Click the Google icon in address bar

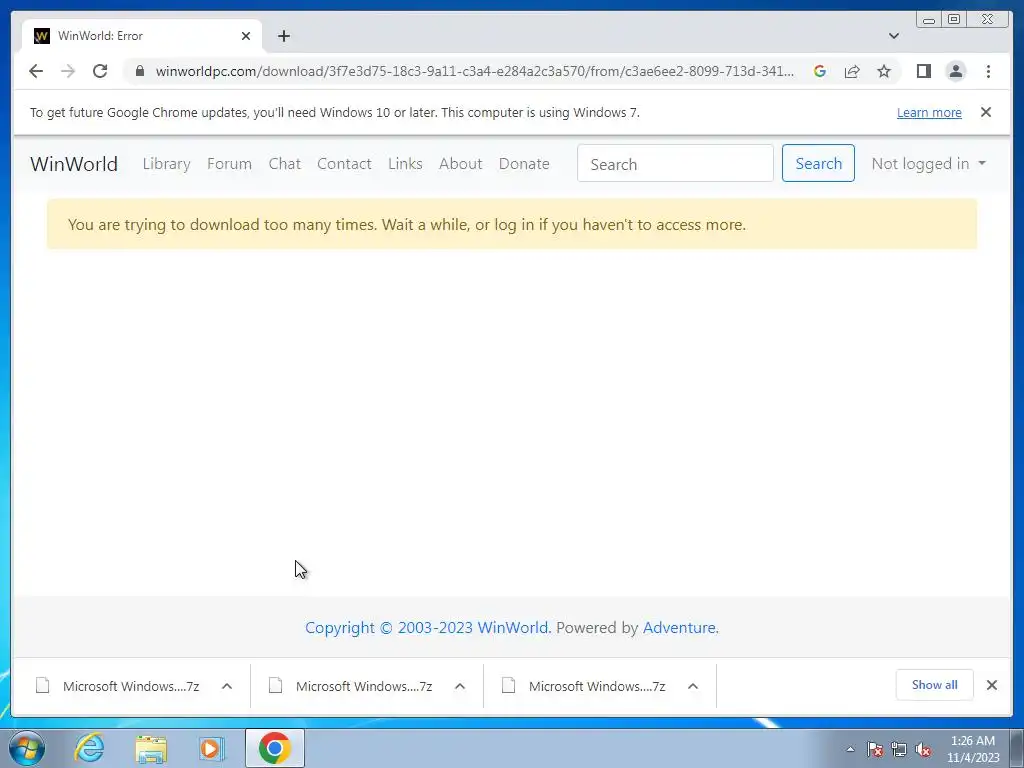pyautogui.click(x=820, y=71)
